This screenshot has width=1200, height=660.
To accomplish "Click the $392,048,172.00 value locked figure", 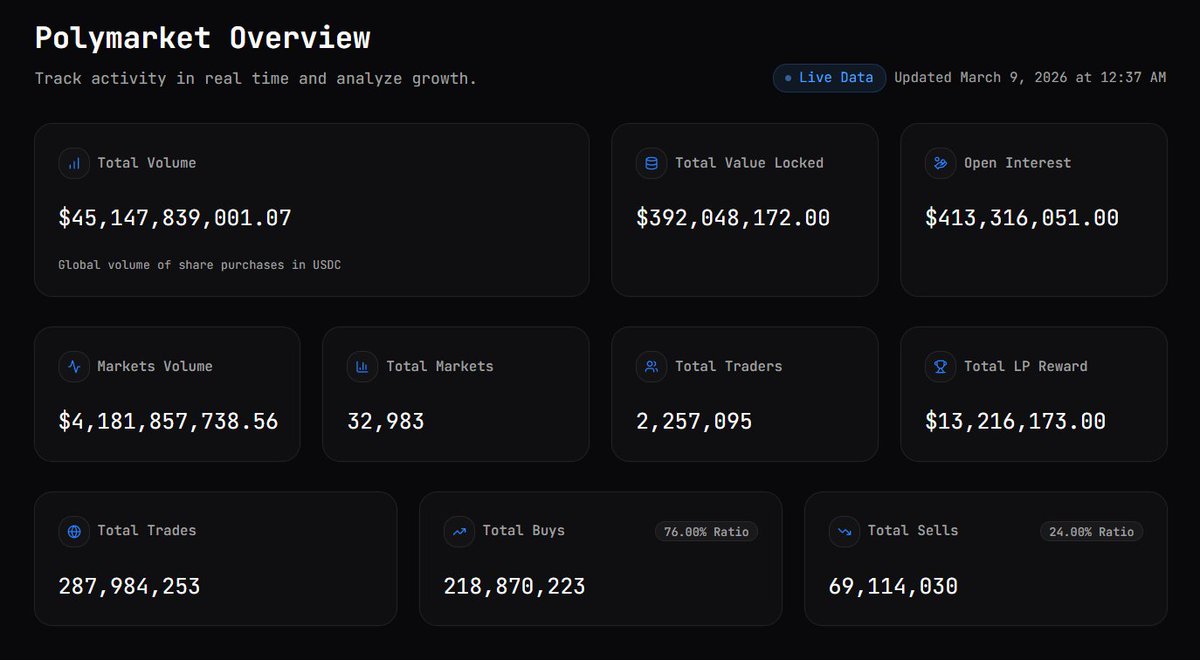I will coord(733,218).
